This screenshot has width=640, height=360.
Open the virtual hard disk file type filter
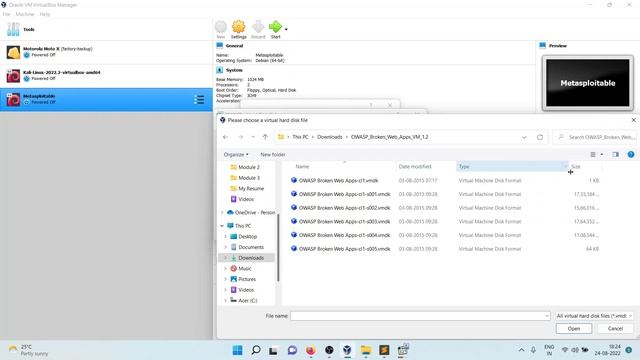tap(594, 316)
